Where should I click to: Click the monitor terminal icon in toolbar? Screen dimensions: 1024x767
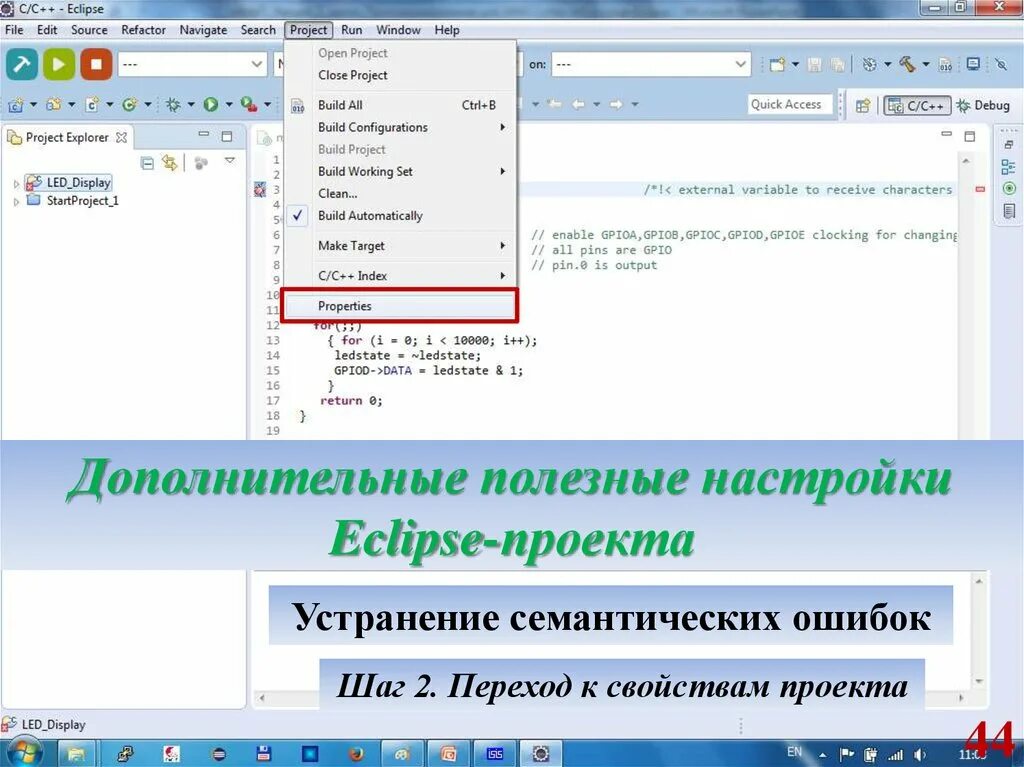973,64
